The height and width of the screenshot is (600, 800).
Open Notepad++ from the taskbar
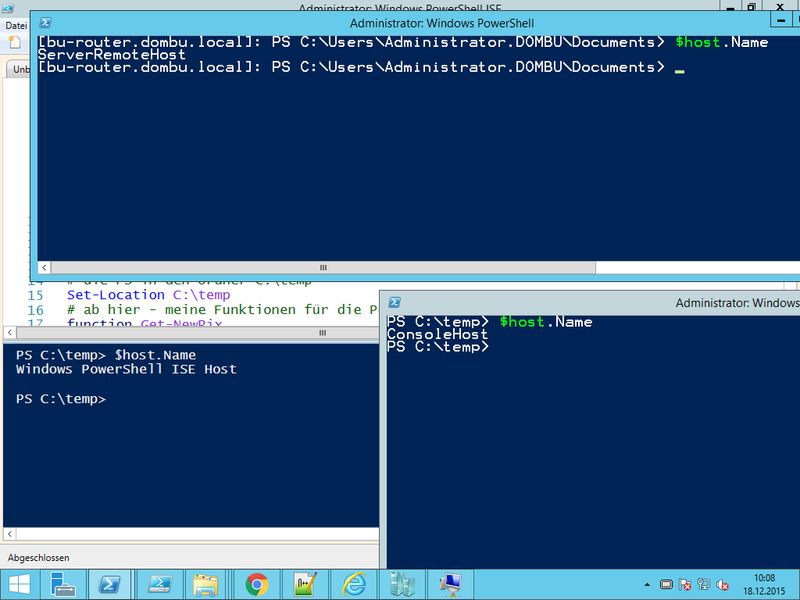(305, 585)
